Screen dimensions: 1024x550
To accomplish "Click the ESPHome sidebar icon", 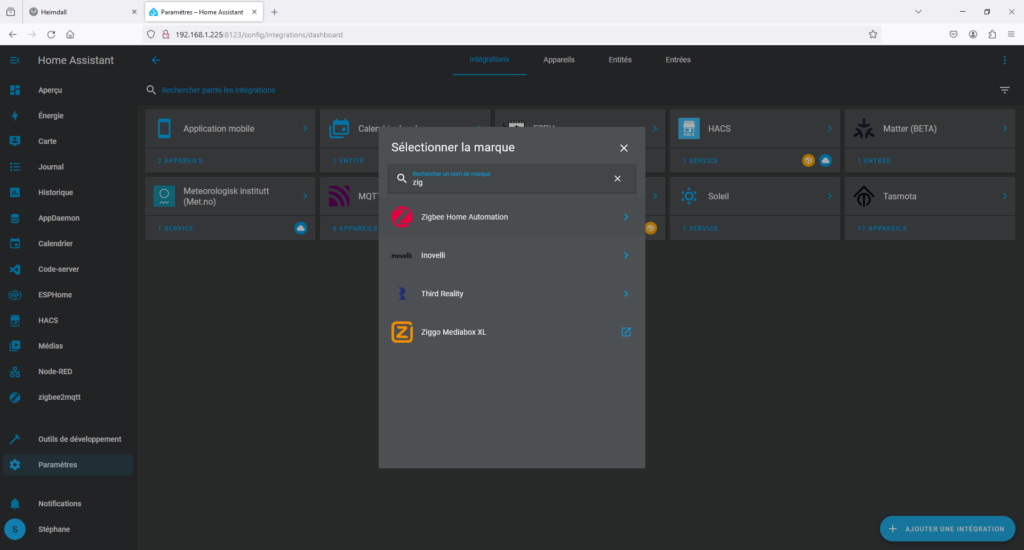I will coord(15,295).
